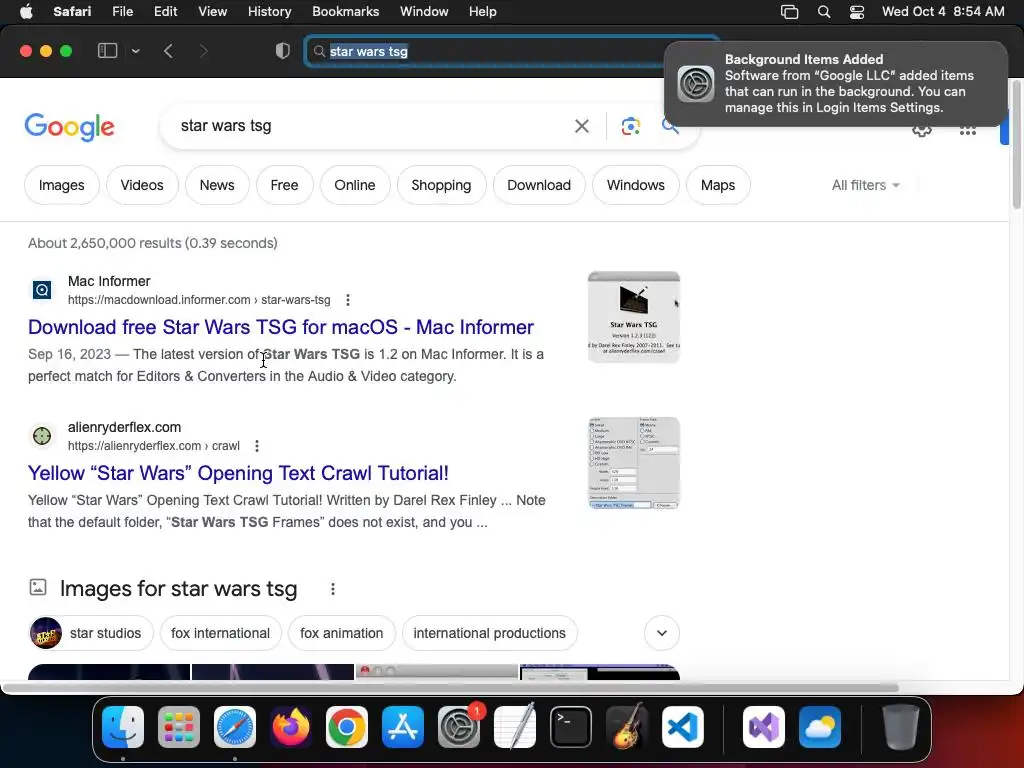Expand more image chips with the down chevron
The height and width of the screenshot is (768, 1024).
coord(662,633)
